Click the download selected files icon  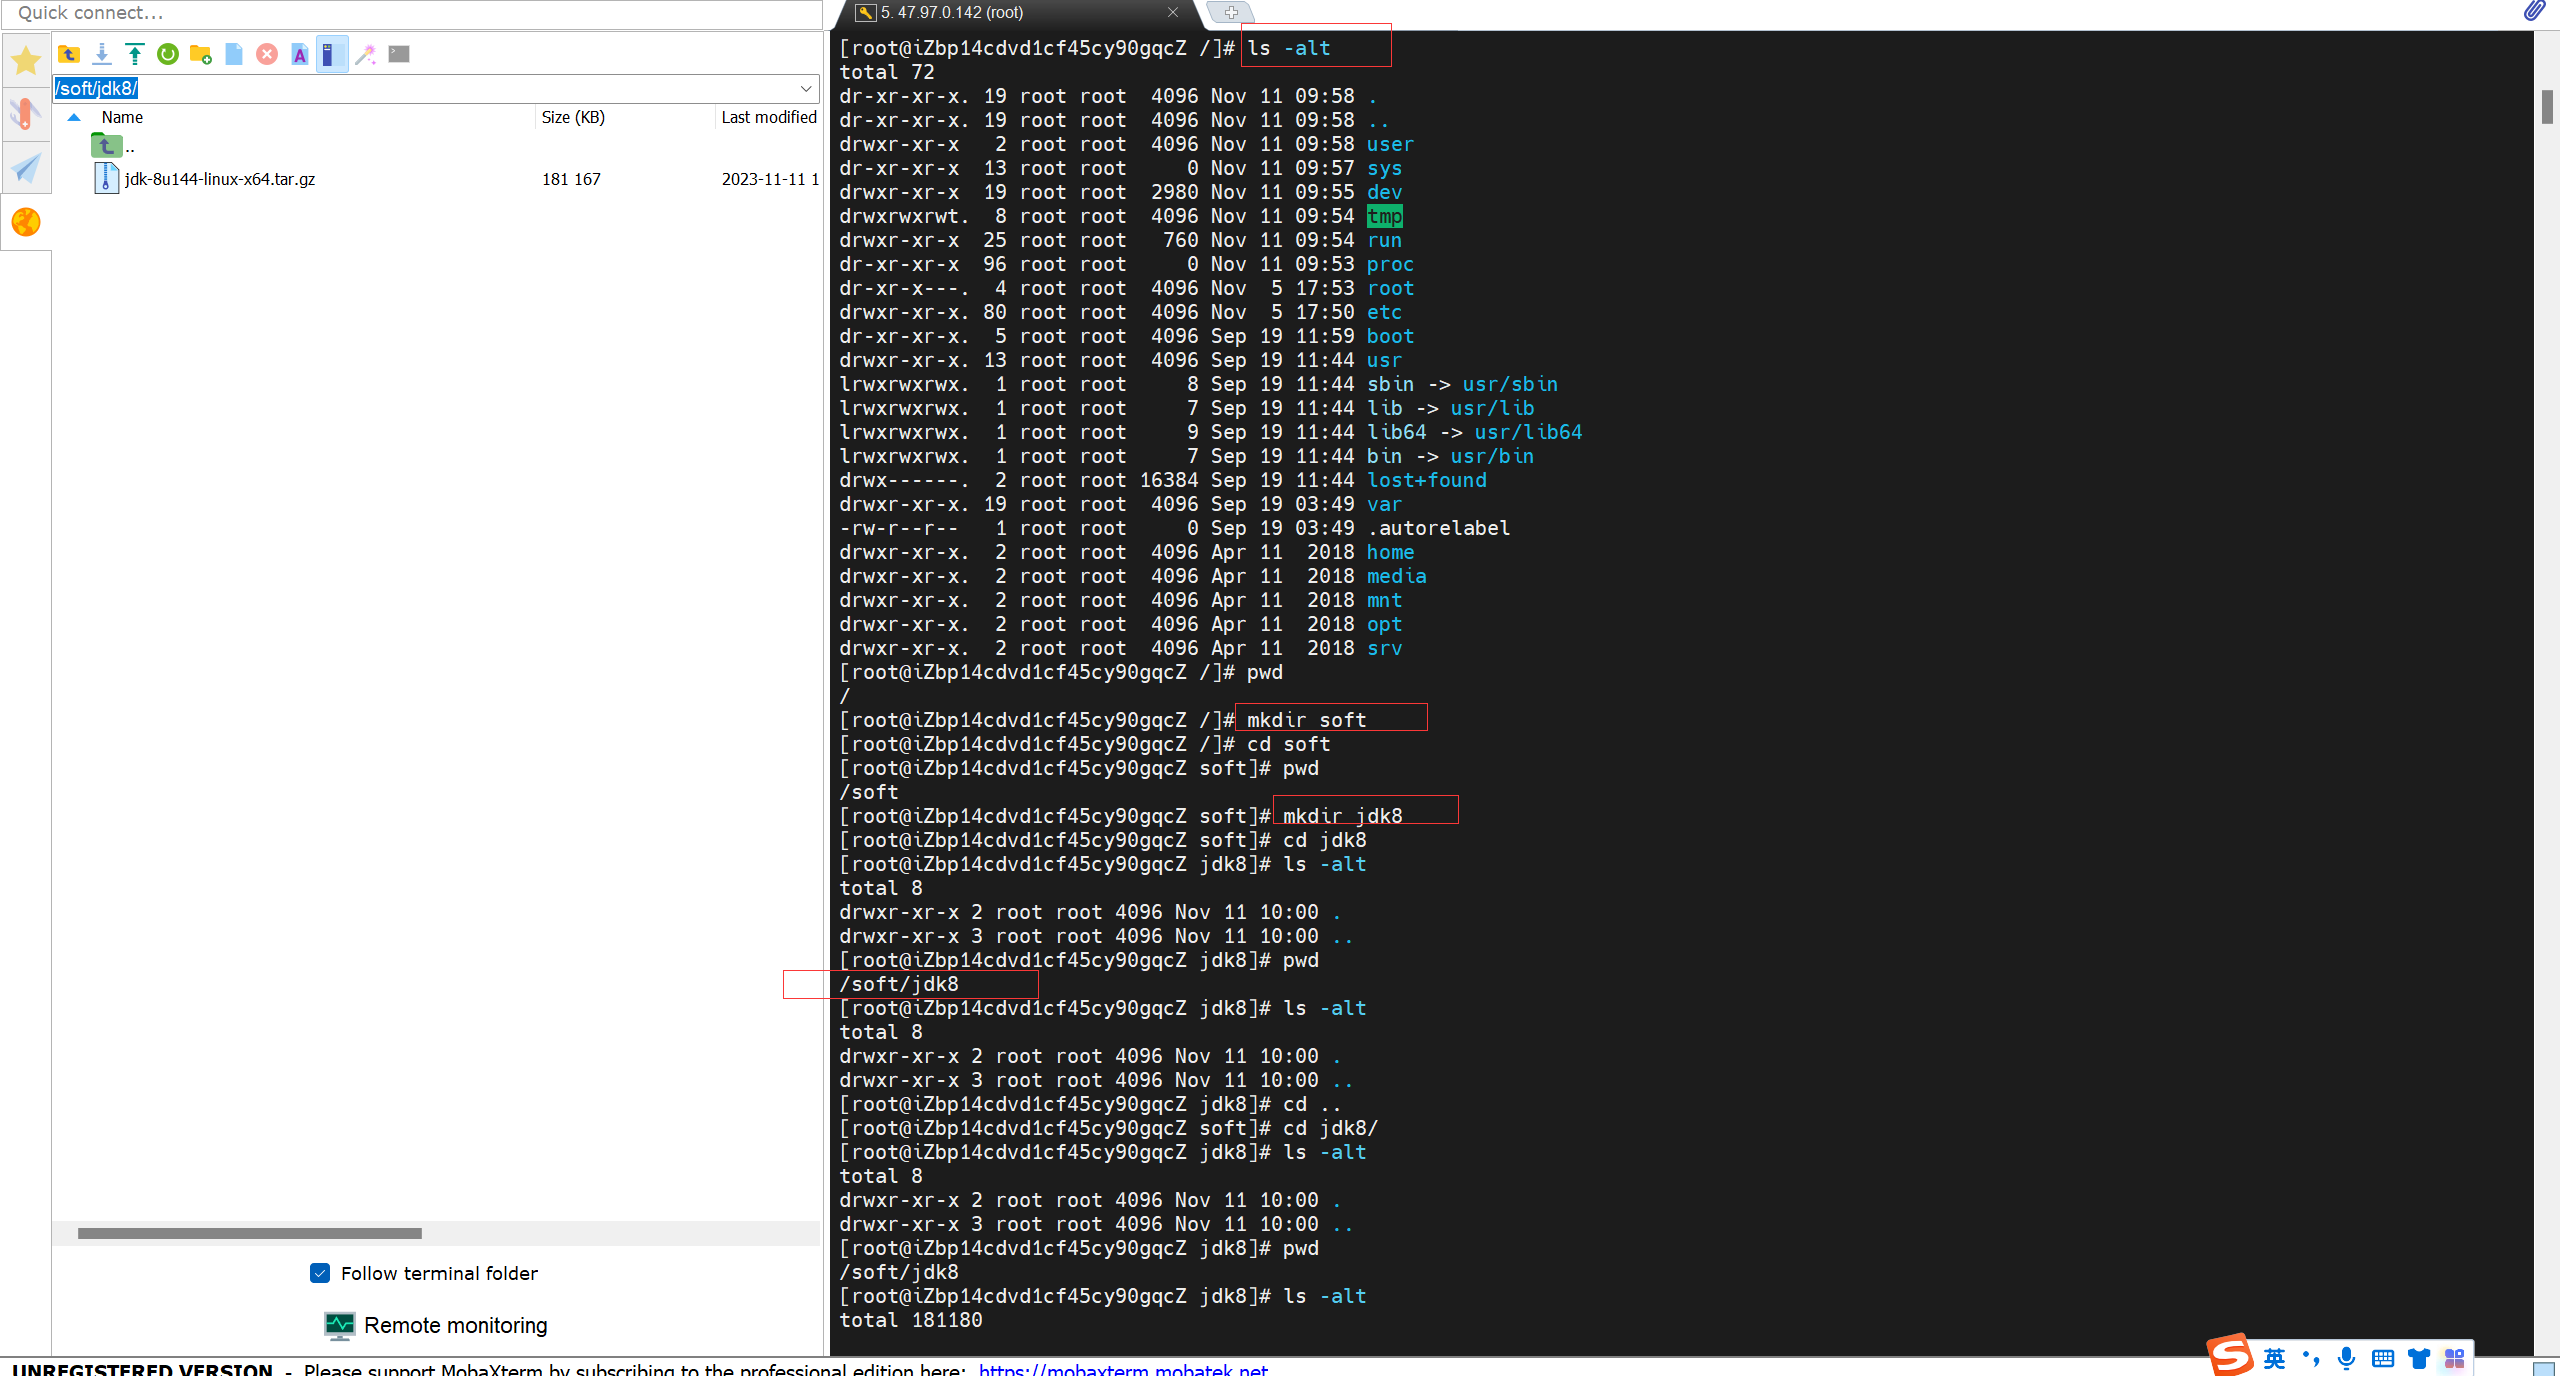click(102, 54)
